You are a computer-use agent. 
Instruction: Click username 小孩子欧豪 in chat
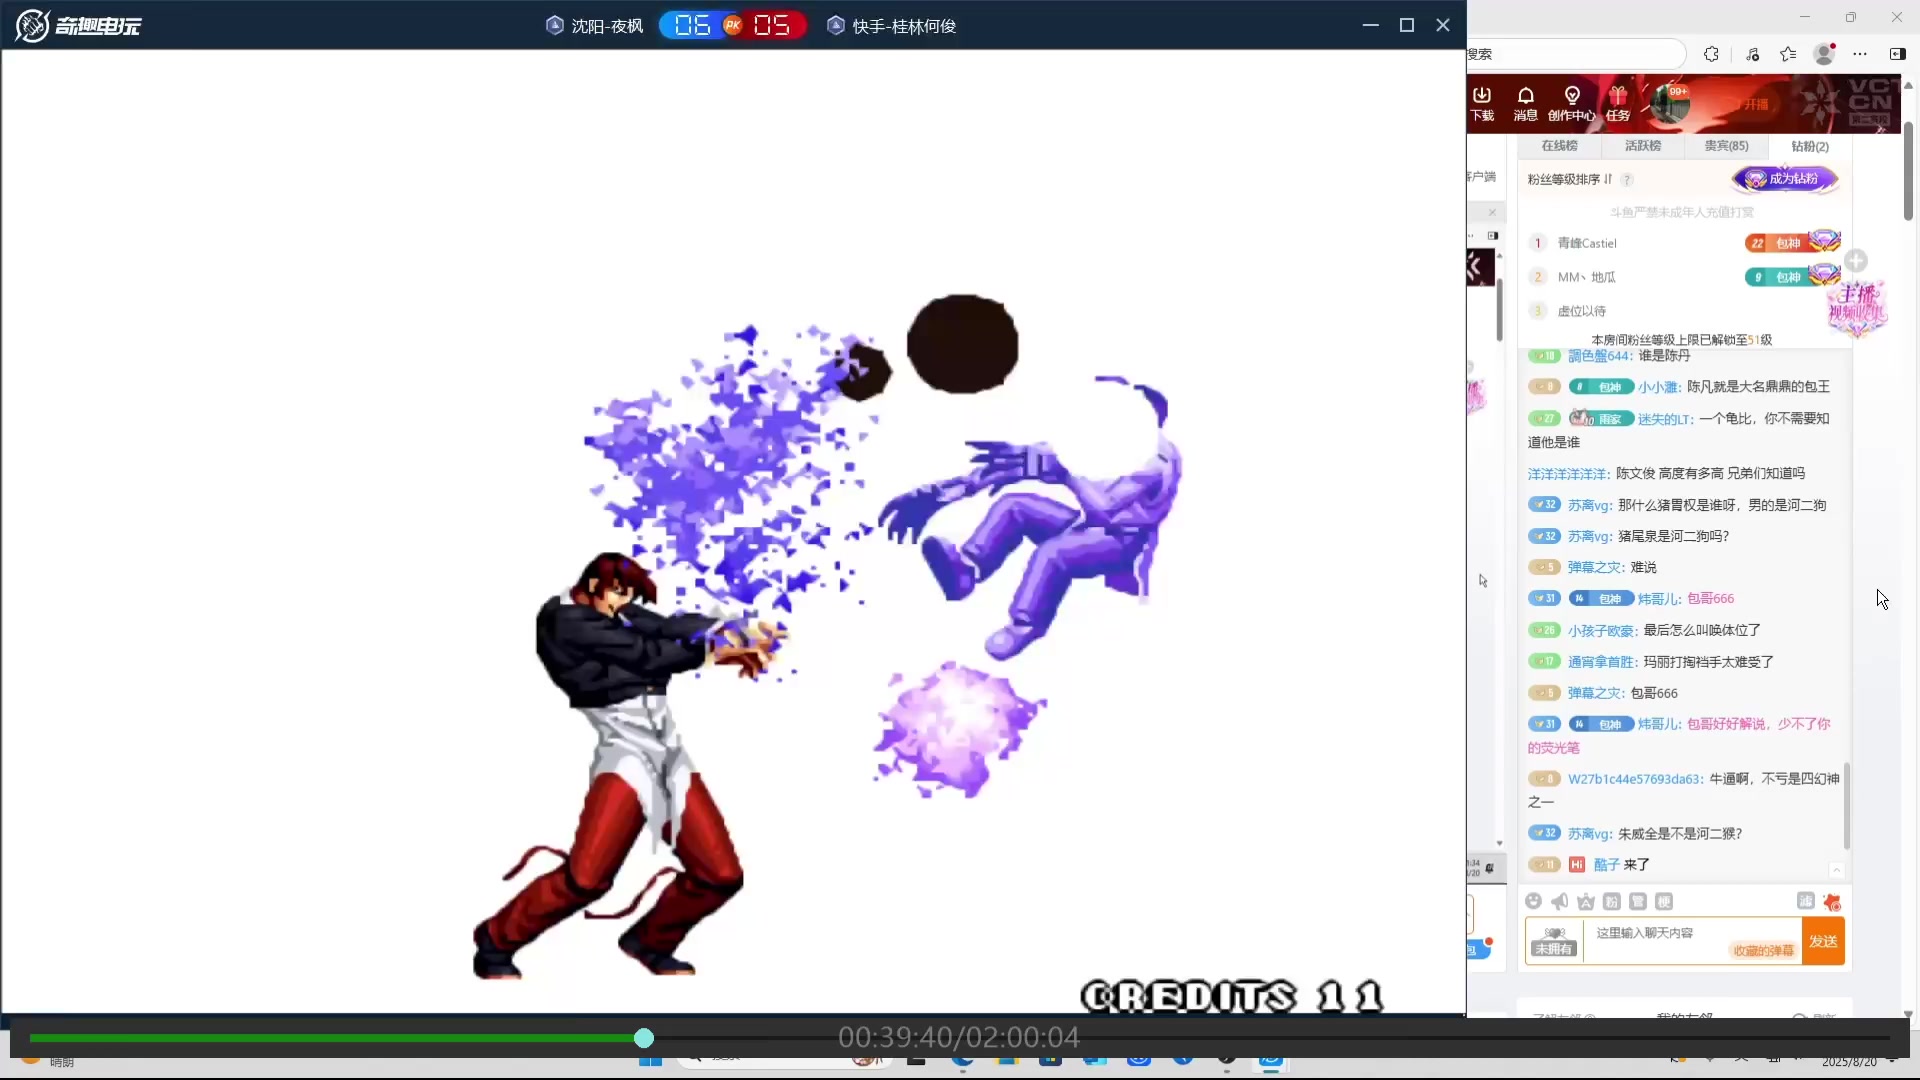click(1601, 631)
